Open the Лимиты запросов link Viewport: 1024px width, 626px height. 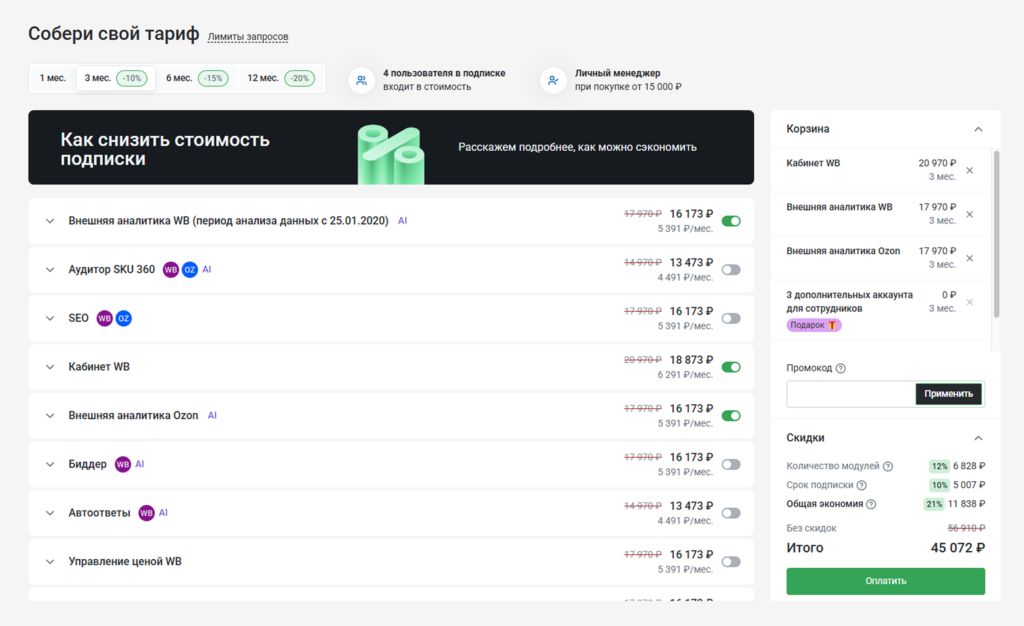click(248, 37)
